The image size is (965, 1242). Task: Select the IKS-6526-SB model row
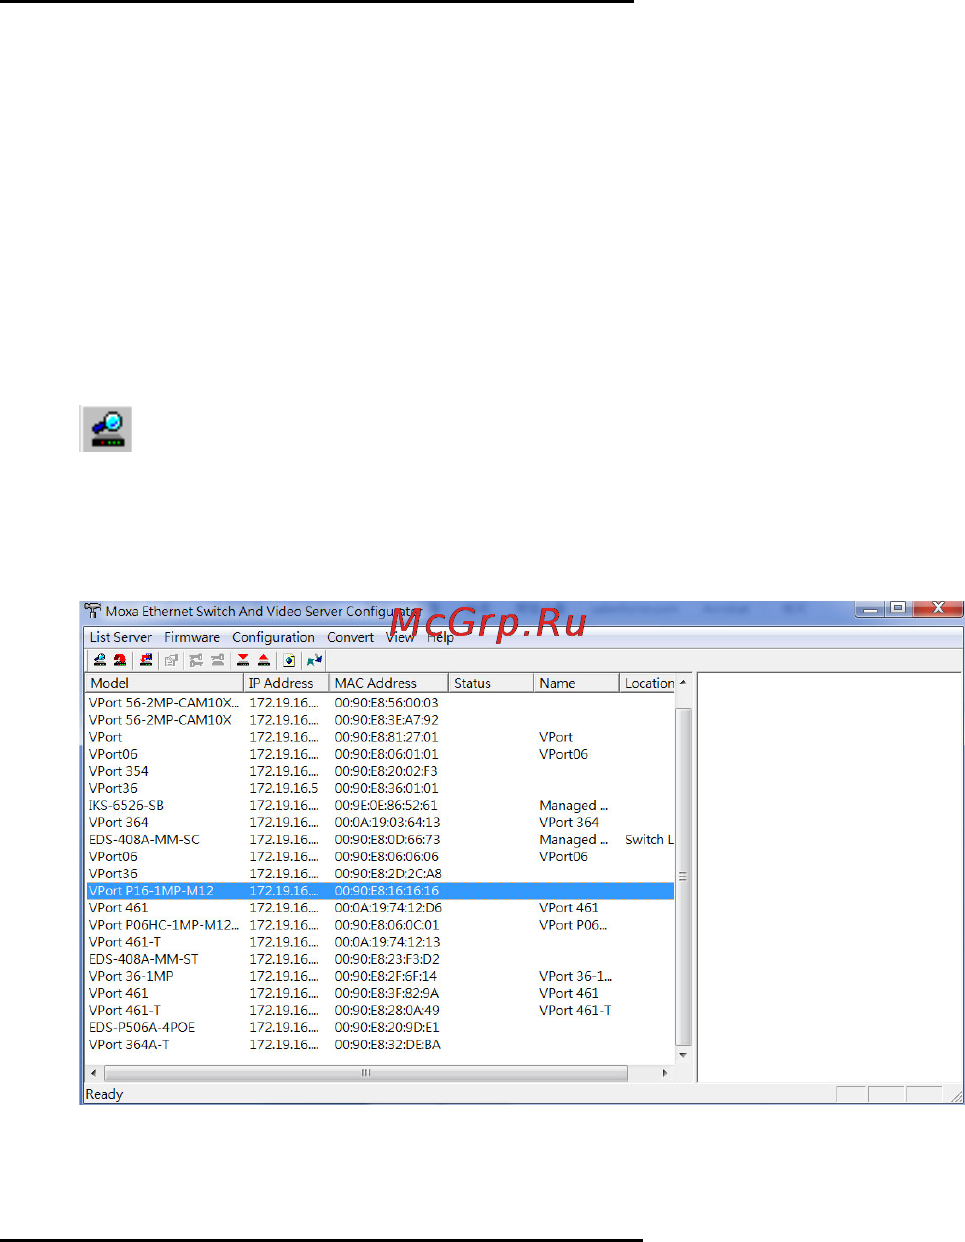126,805
